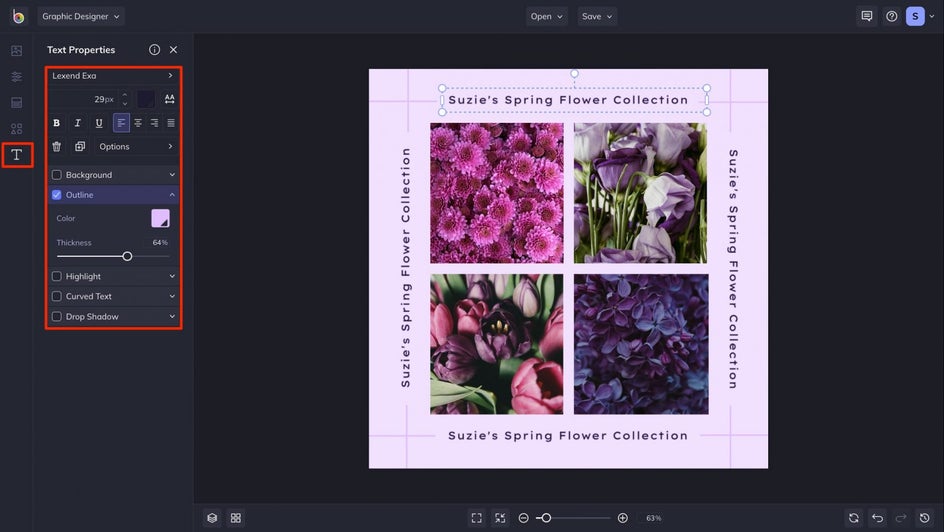
Task: Open the Graphic Designer mode dropdown
Action: [x=81, y=16]
